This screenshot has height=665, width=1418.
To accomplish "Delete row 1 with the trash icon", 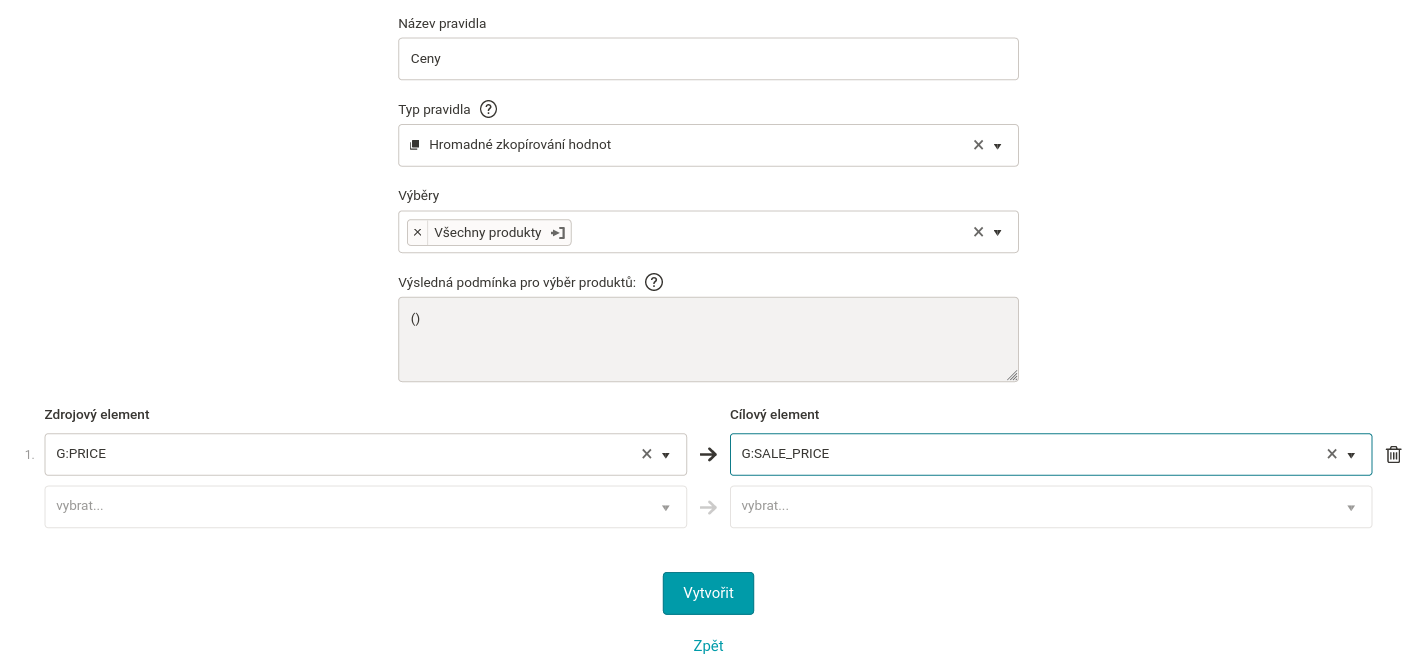I will 1394,454.
